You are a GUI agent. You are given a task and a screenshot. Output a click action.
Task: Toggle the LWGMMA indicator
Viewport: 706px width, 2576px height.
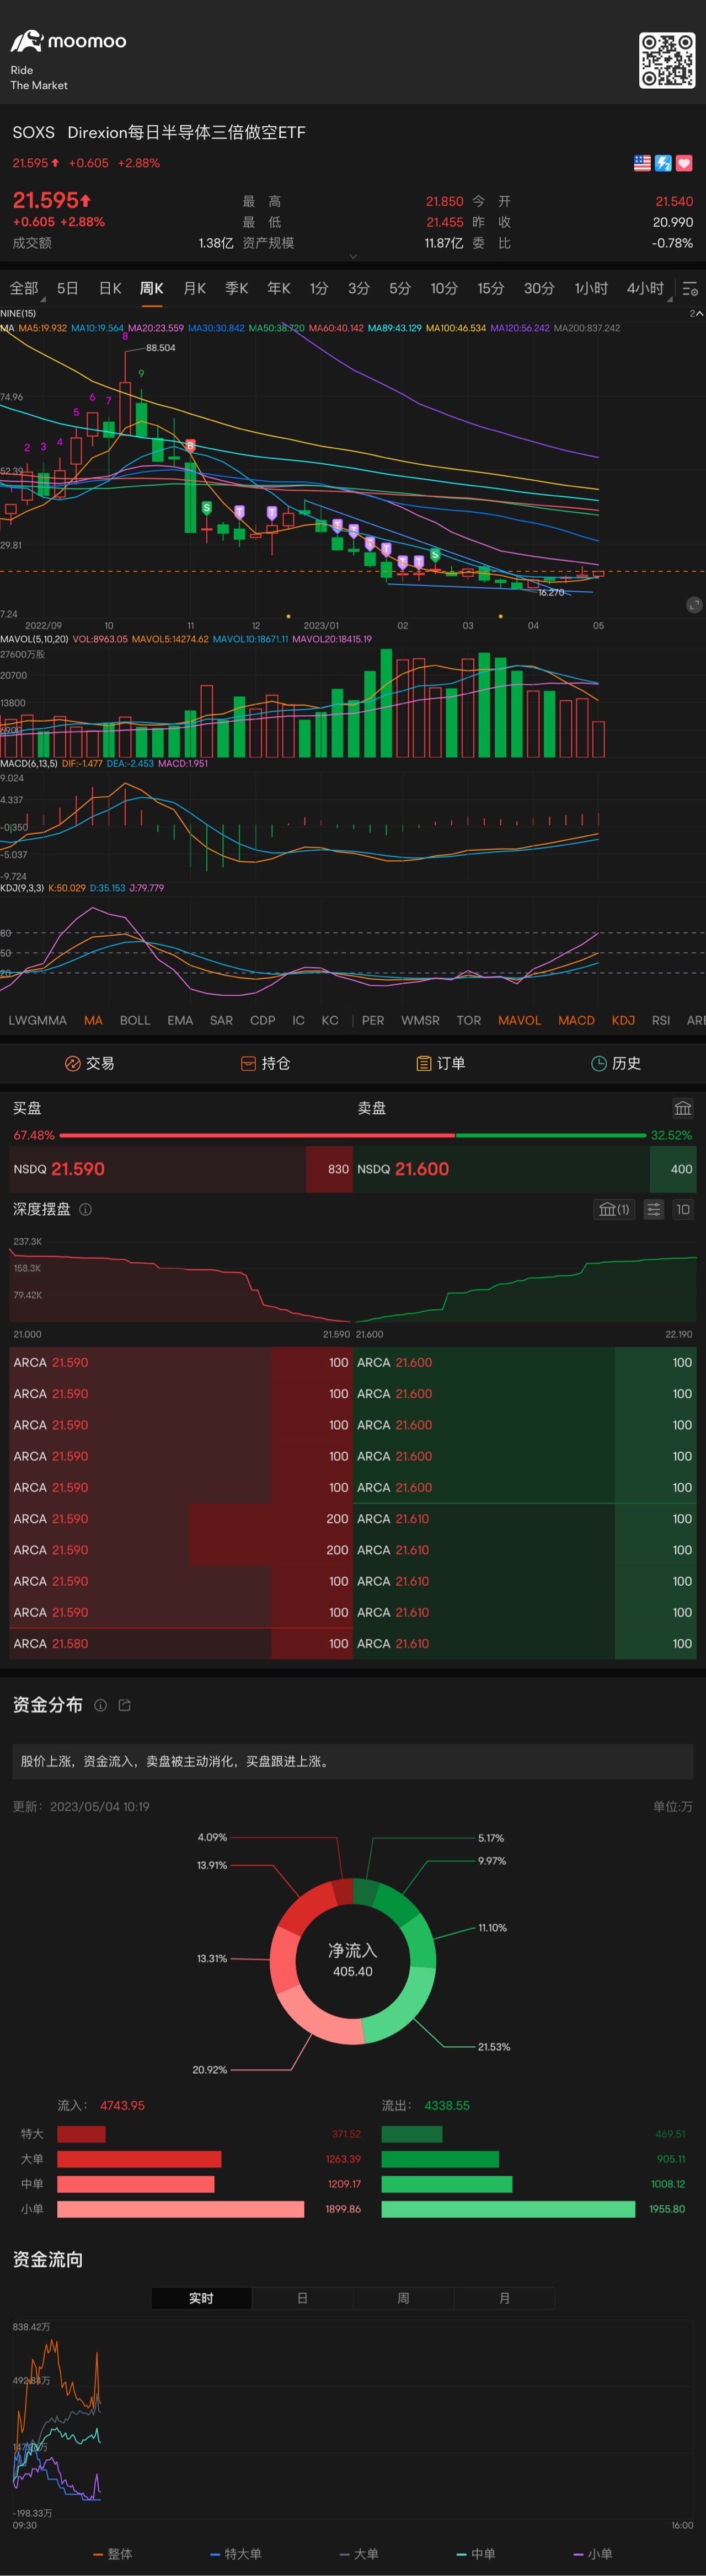pyautogui.click(x=38, y=1020)
